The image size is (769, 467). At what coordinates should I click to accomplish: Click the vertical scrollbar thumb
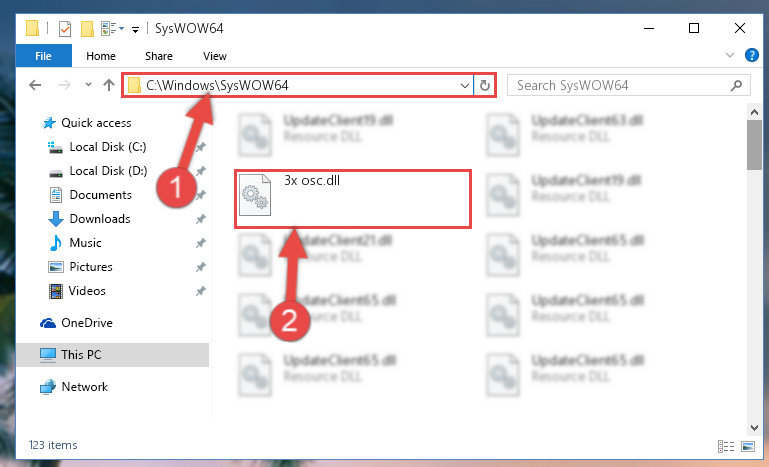[x=754, y=145]
